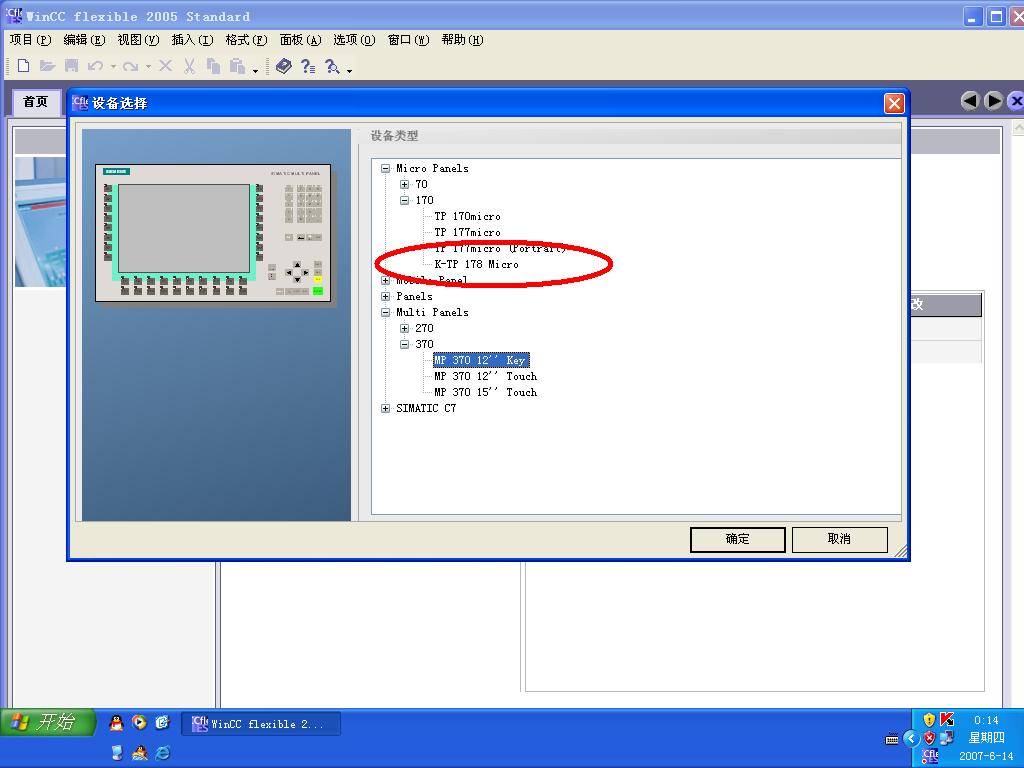Collapse the Multi Panels tree node
Viewport: 1024px width, 768px height.
click(x=385, y=312)
